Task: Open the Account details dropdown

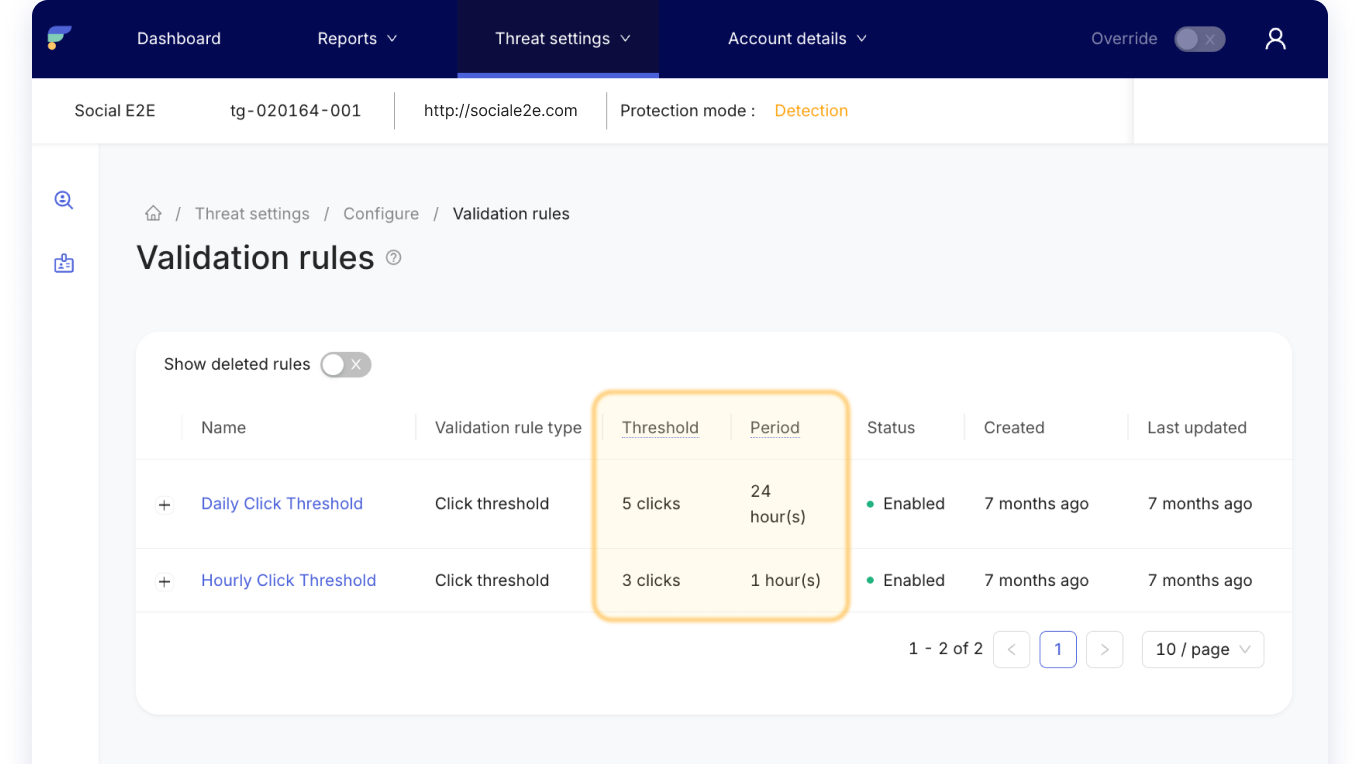Action: 797,38
